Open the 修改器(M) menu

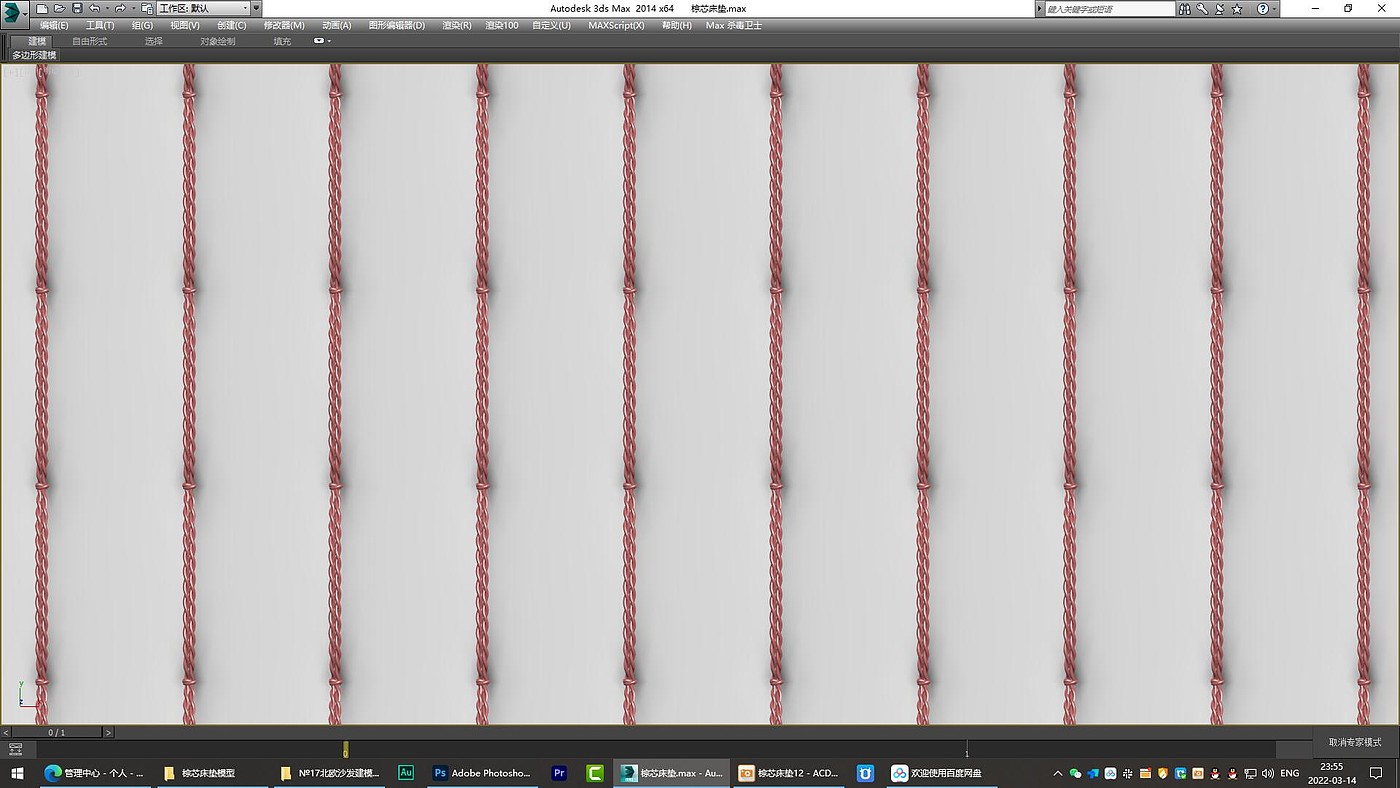284,25
